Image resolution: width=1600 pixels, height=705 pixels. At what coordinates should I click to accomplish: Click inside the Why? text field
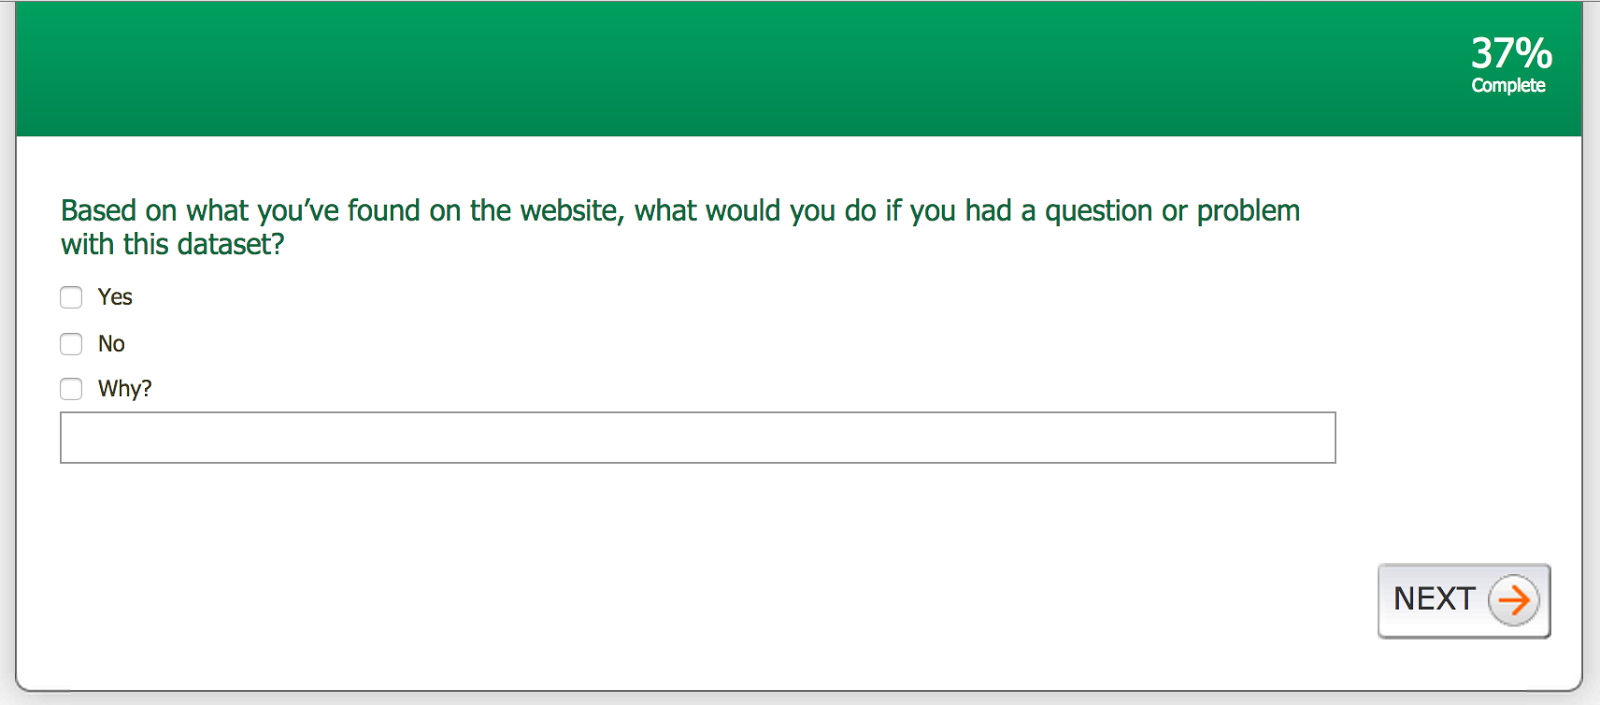tap(697, 438)
